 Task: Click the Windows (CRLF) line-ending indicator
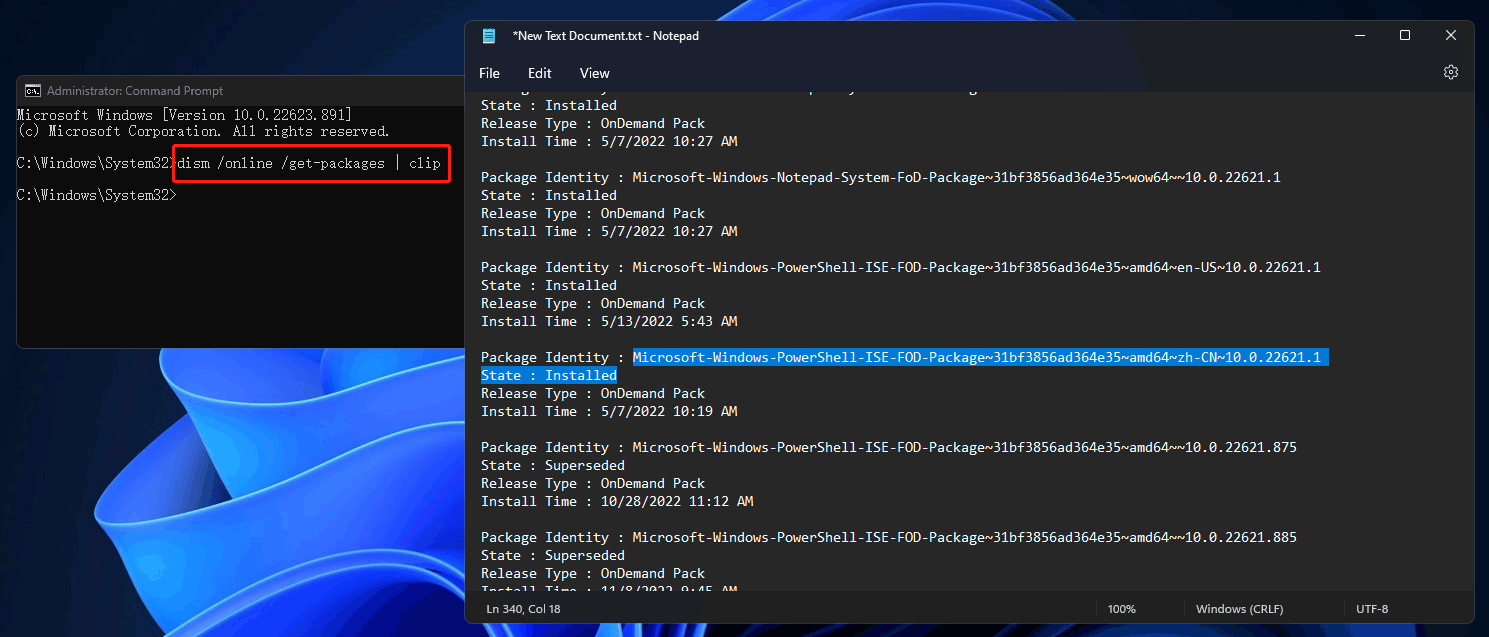1239,608
